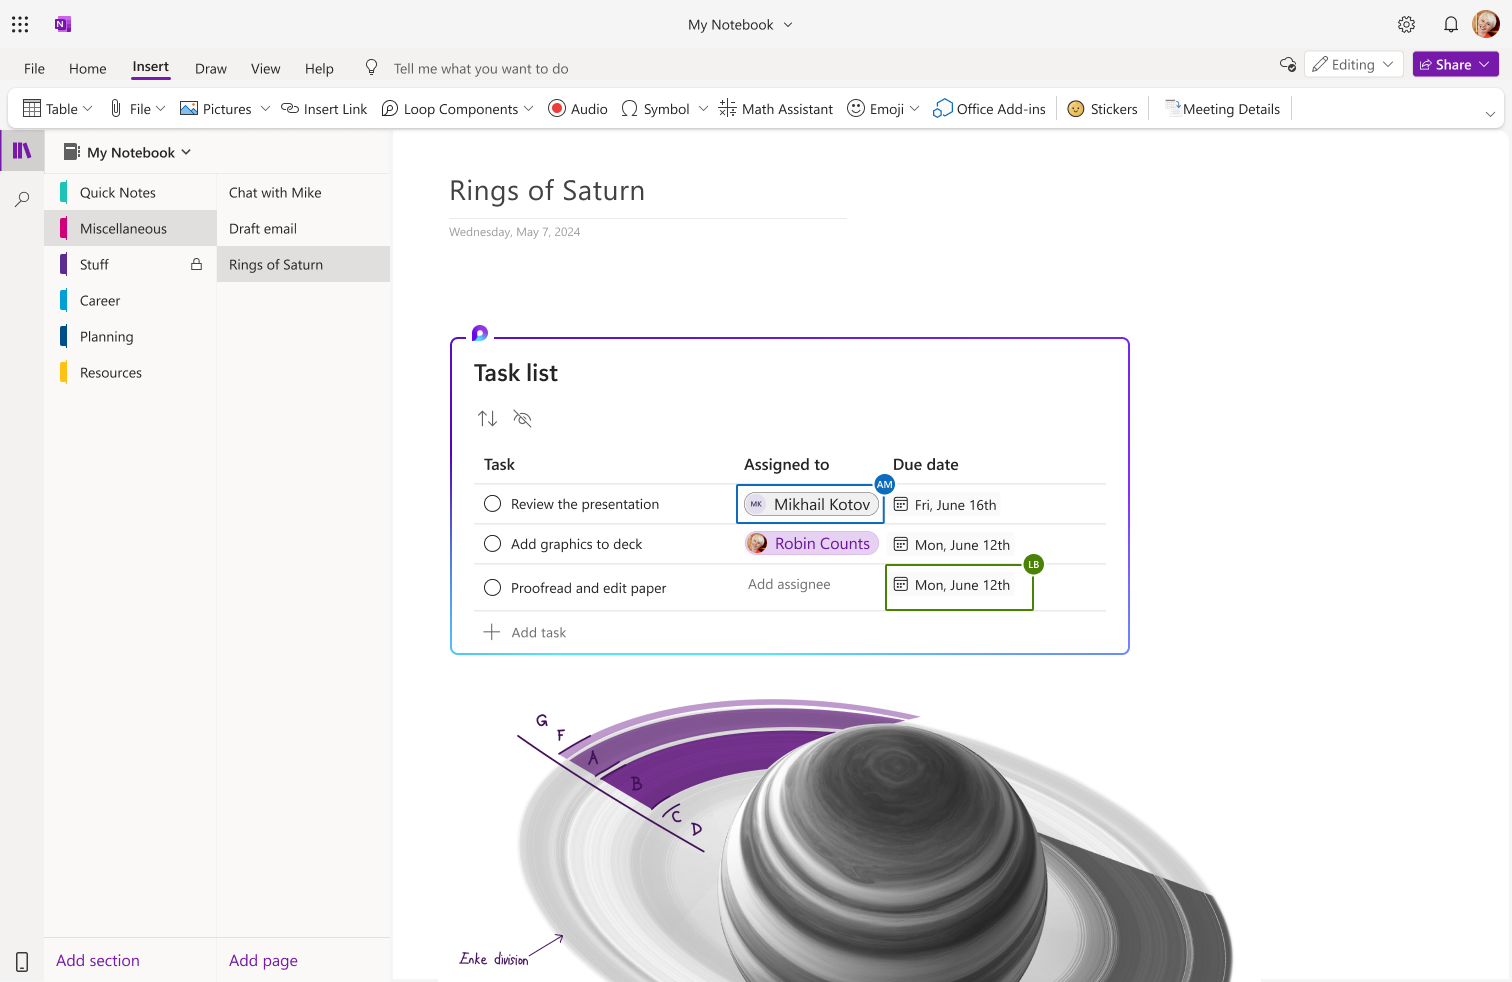
Task: Click the Add section link
Action: (98, 961)
